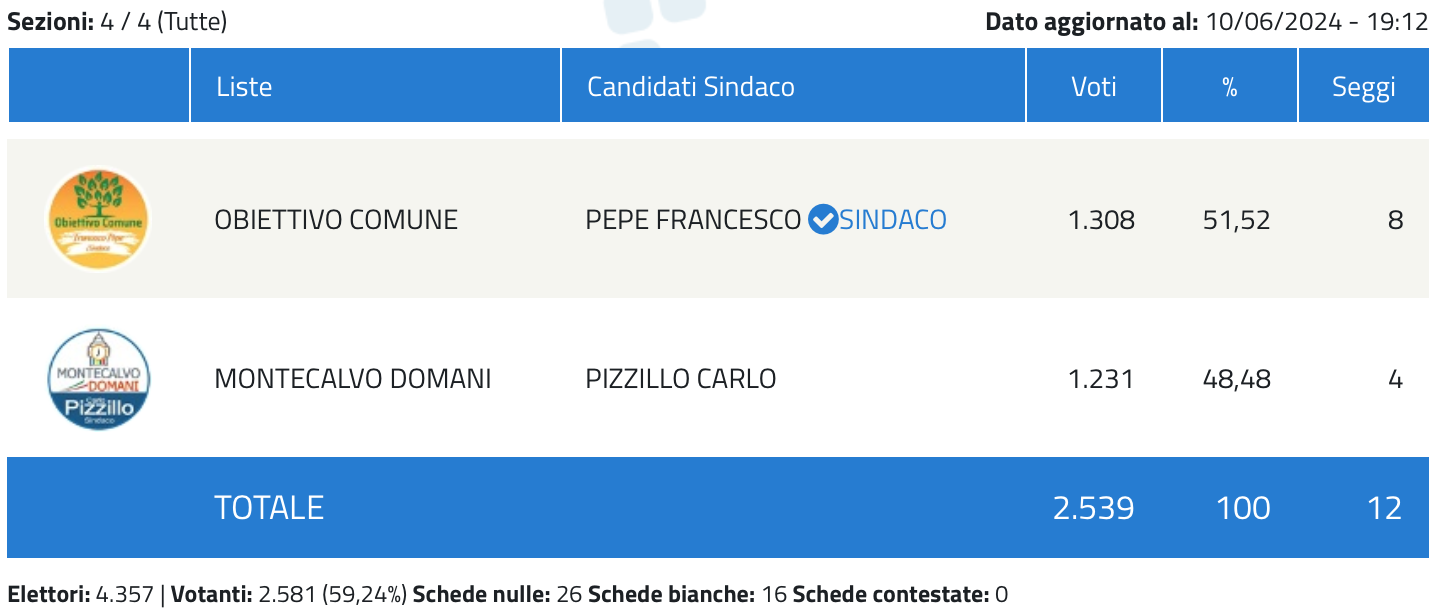1438x616 pixels.
Task: Click the 48,48 percentage value
Action: tap(1237, 380)
